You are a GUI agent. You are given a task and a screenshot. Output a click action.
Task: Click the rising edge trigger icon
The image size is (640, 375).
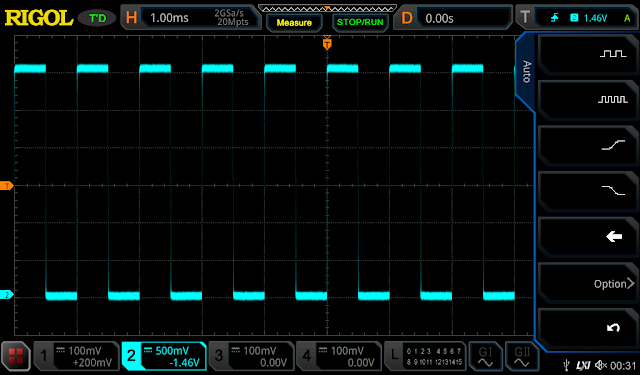click(x=554, y=18)
